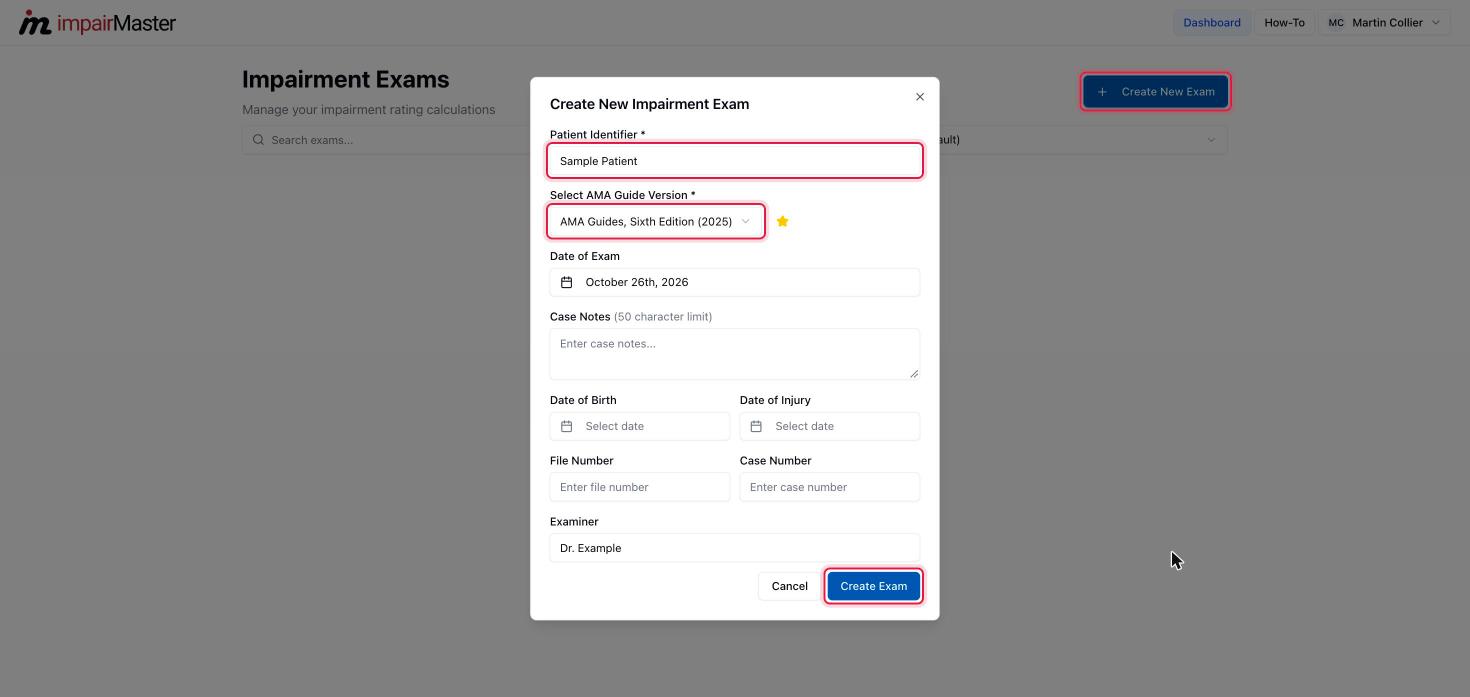Click the Case Notes text area

pos(735,354)
